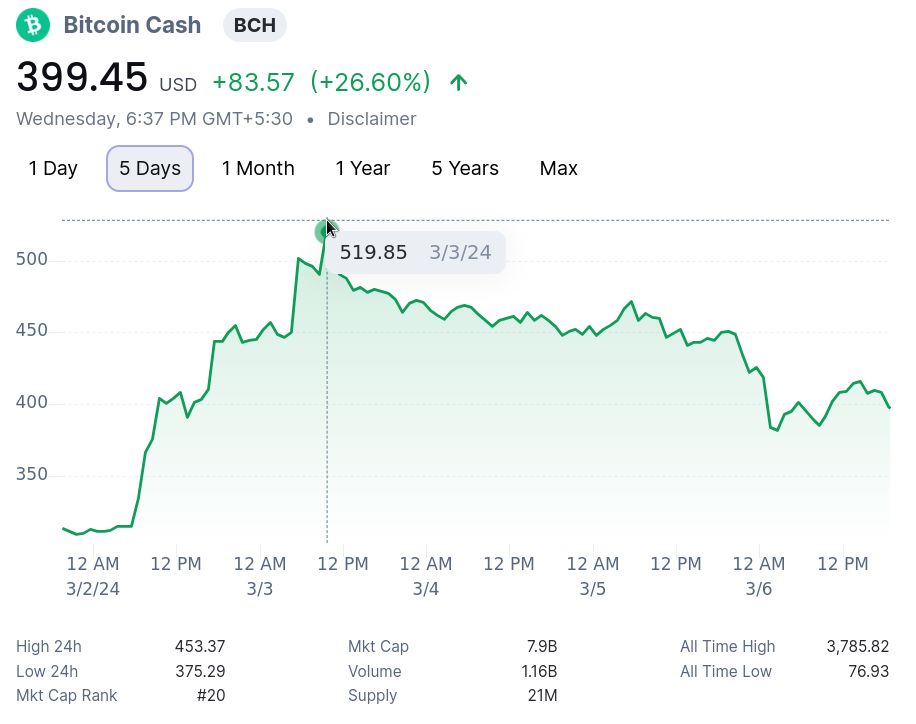Click the 3/2/24 date axis label
The height and width of the screenshot is (724, 916).
pyautogui.click(x=93, y=588)
